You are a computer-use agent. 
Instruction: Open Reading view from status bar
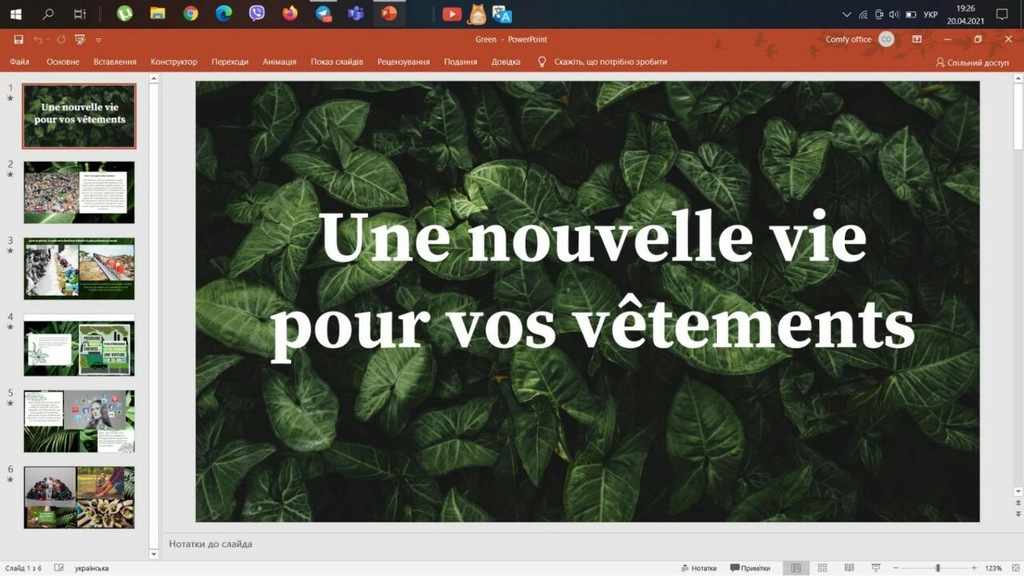click(x=848, y=568)
